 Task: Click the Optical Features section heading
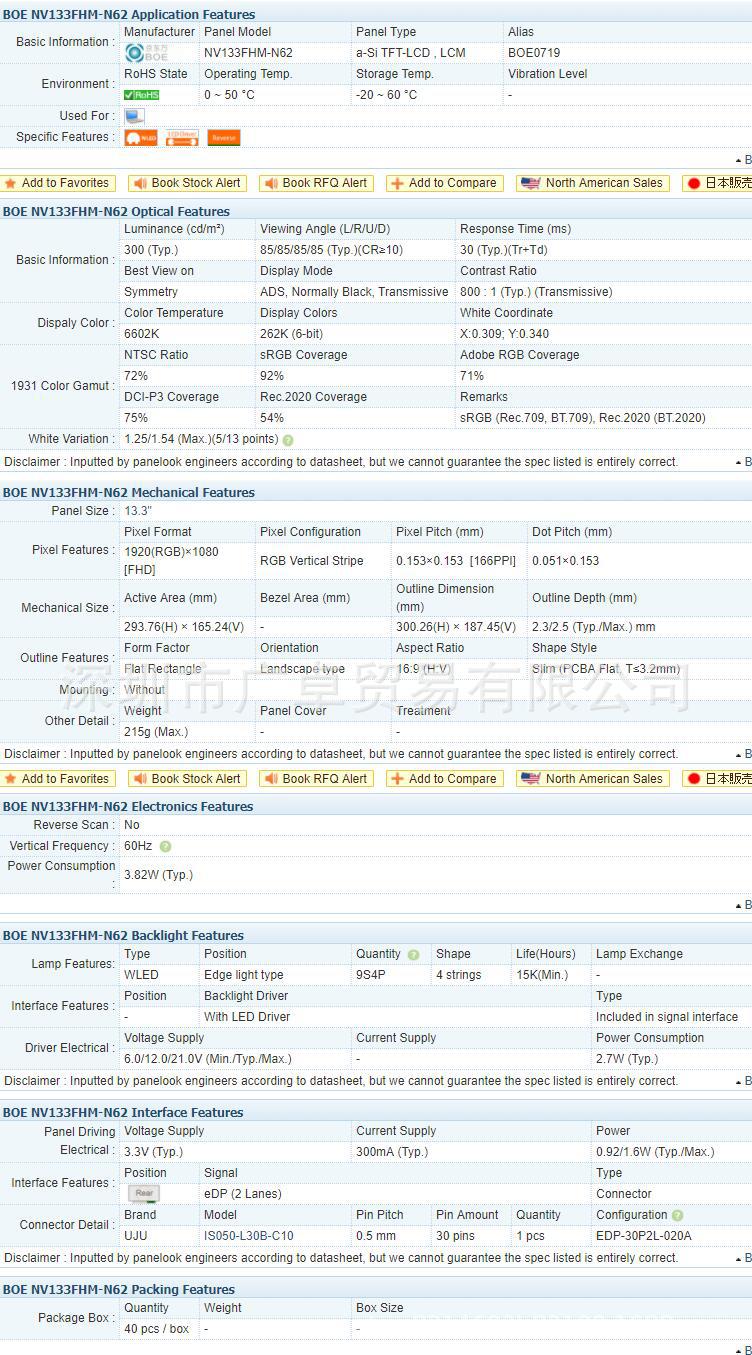[x=116, y=212]
